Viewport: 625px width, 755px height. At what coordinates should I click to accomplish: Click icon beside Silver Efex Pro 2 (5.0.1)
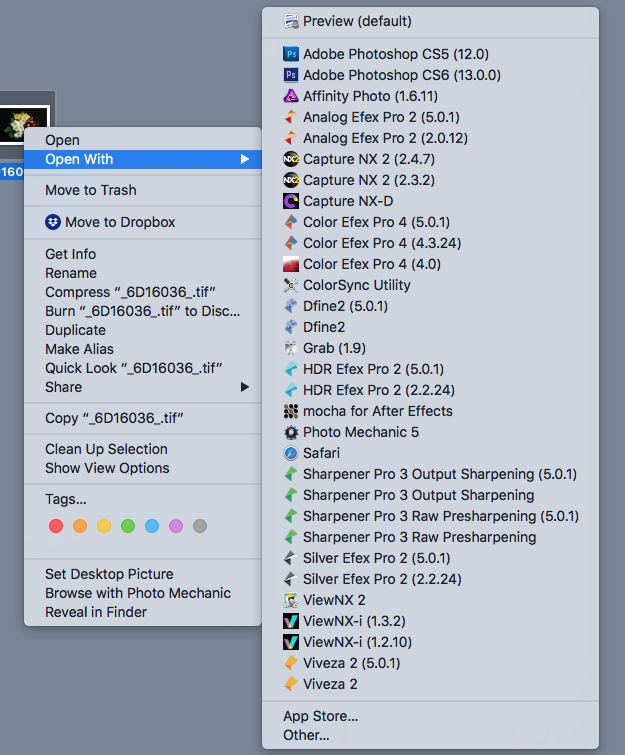click(x=291, y=558)
